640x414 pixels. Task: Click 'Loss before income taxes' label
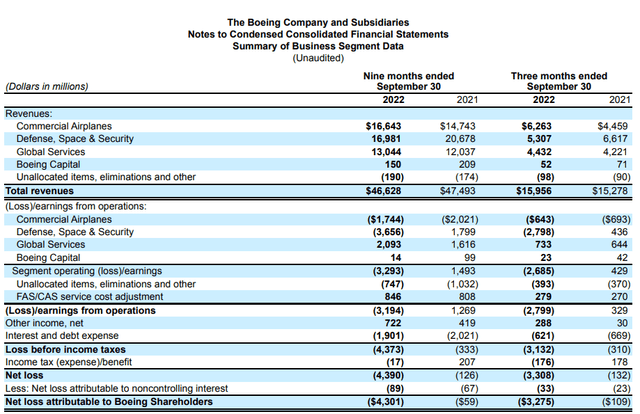(65, 350)
